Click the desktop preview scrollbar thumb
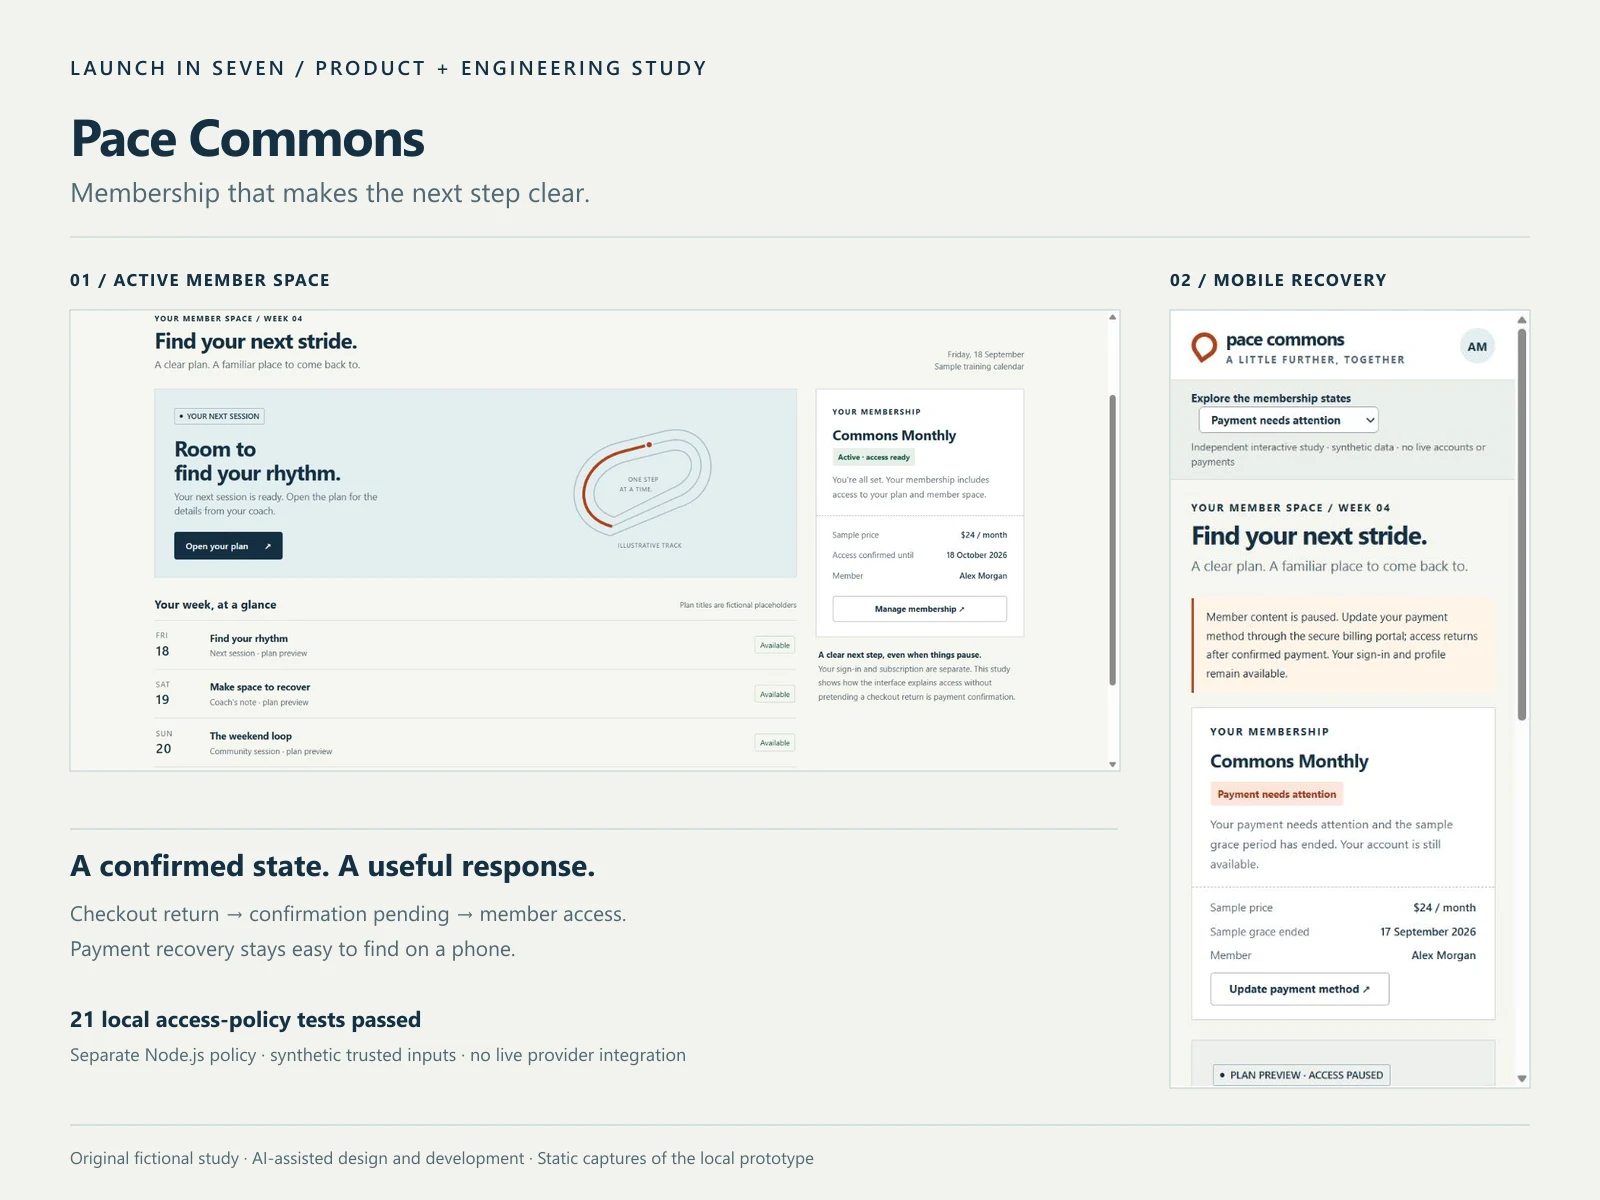The height and width of the screenshot is (1200, 1600). pos(1112,540)
